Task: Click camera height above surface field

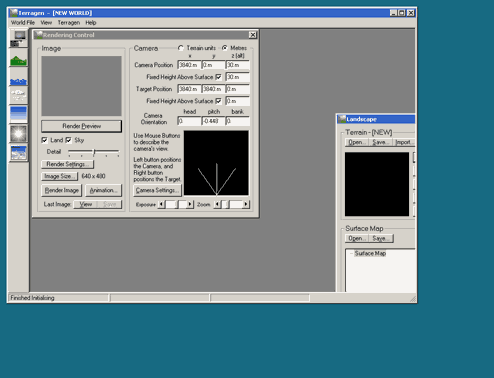Action: coord(237,77)
